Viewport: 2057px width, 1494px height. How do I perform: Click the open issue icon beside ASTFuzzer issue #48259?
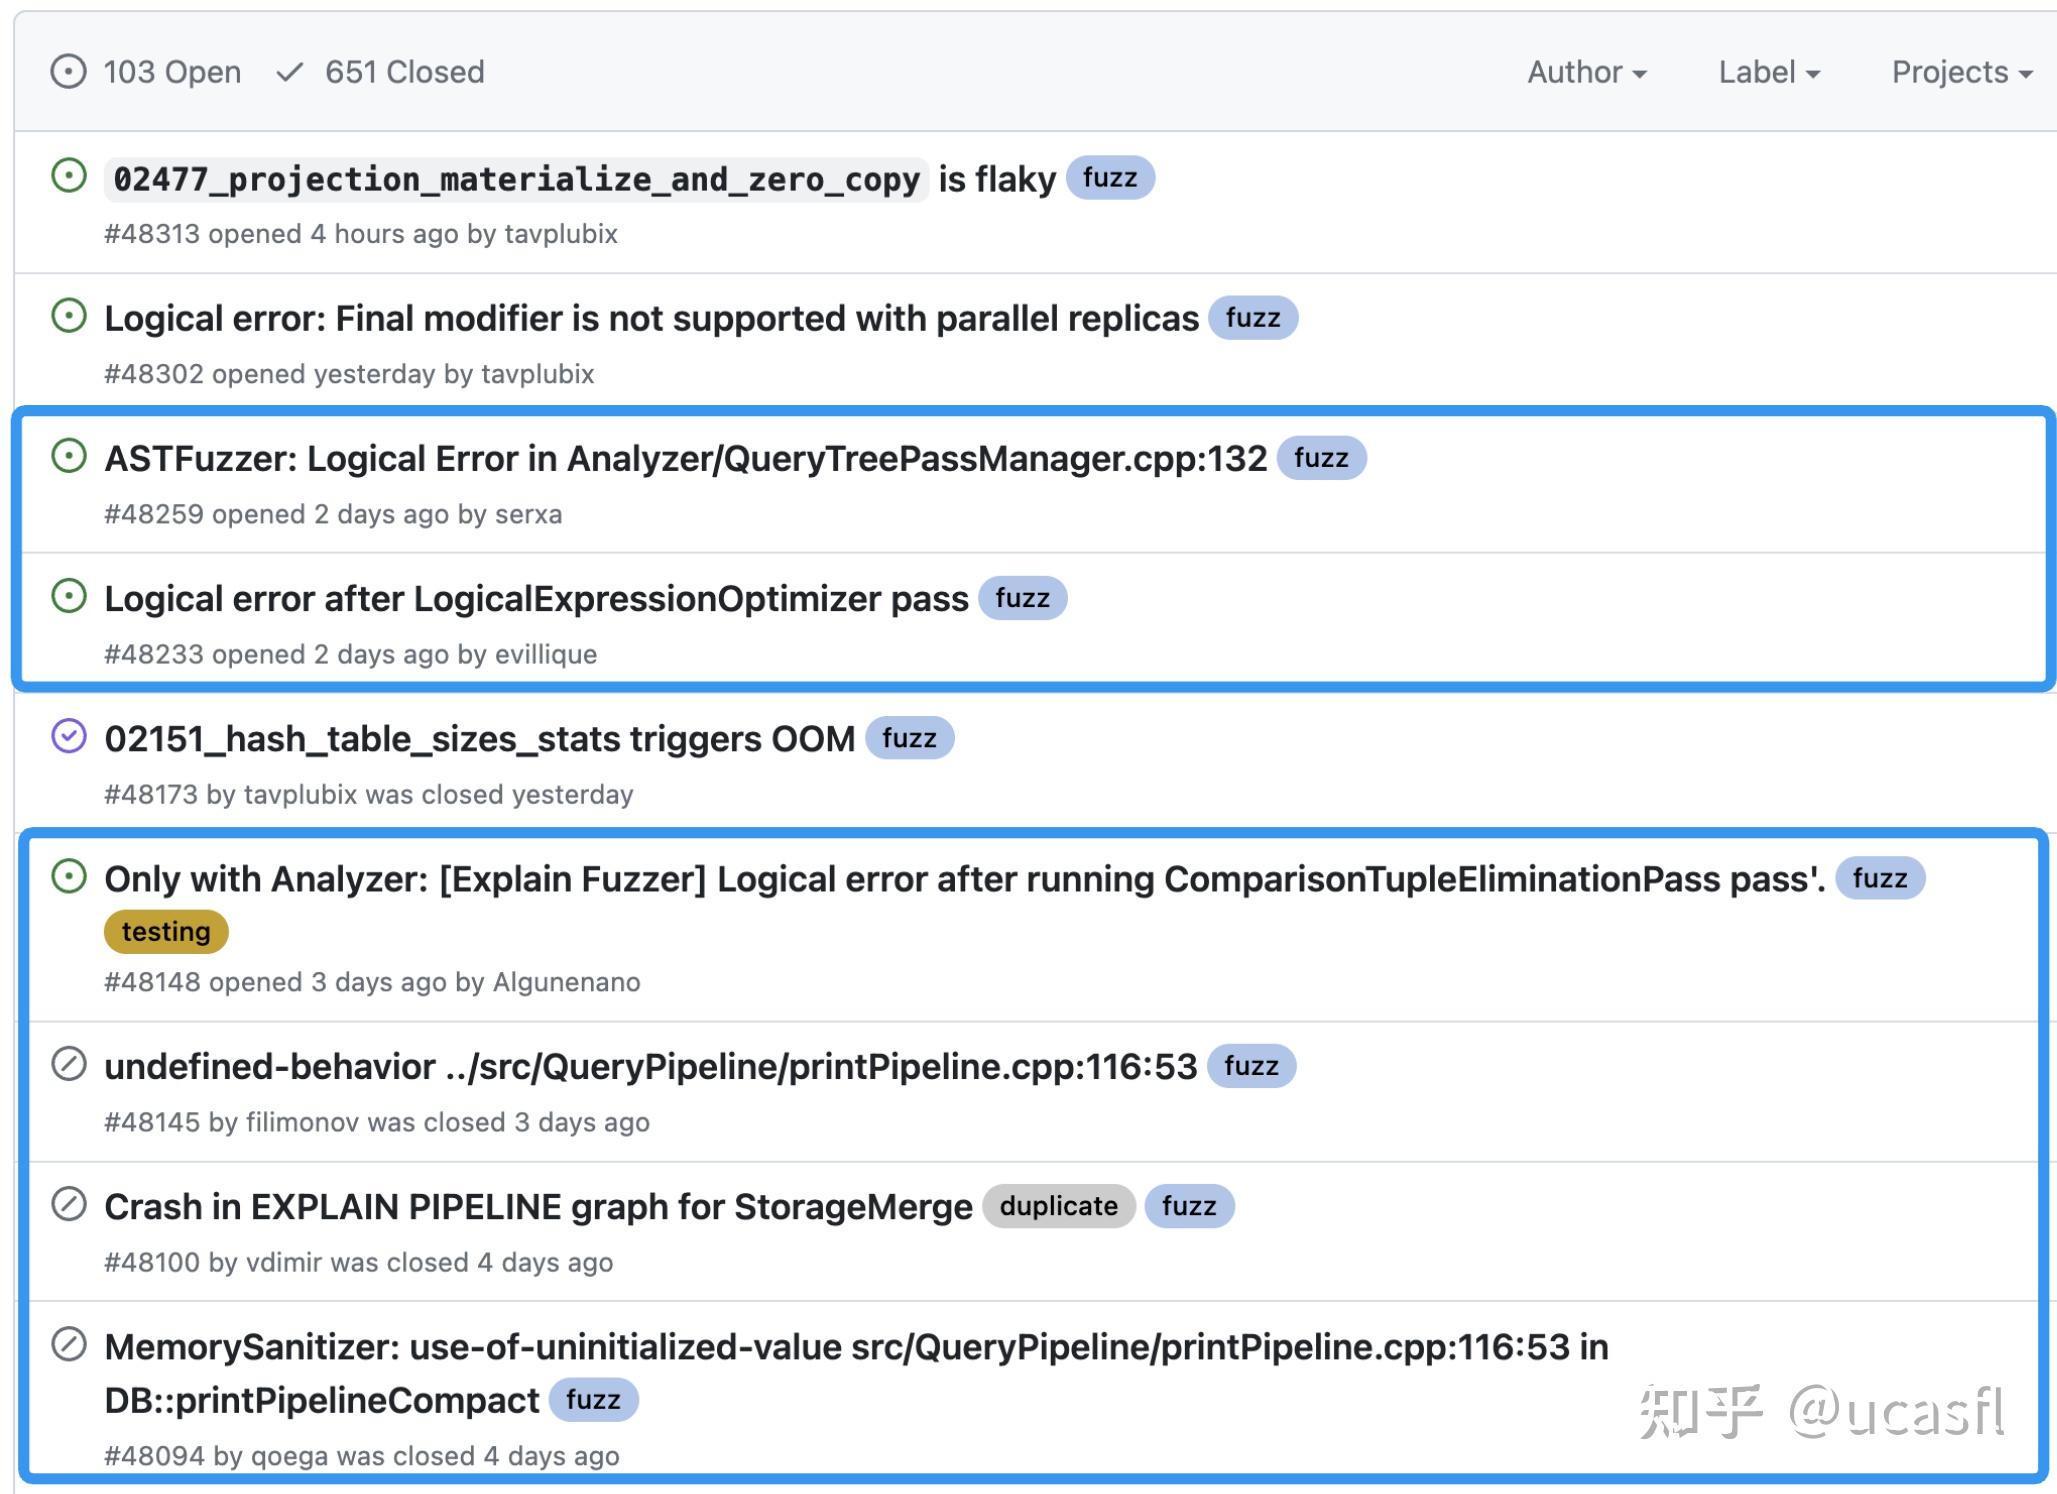pos(68,458)
